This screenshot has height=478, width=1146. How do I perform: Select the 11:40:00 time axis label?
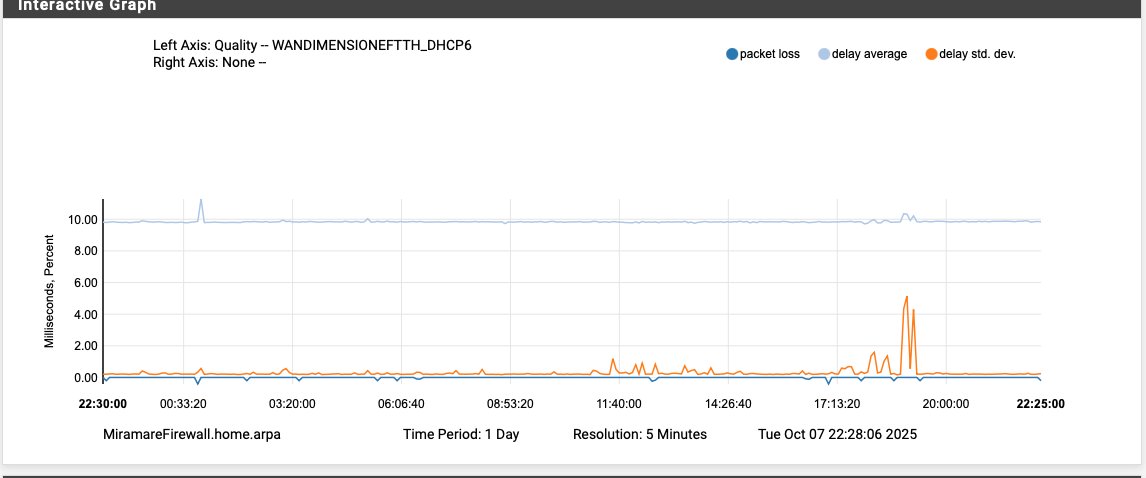(x=619, y=404)
